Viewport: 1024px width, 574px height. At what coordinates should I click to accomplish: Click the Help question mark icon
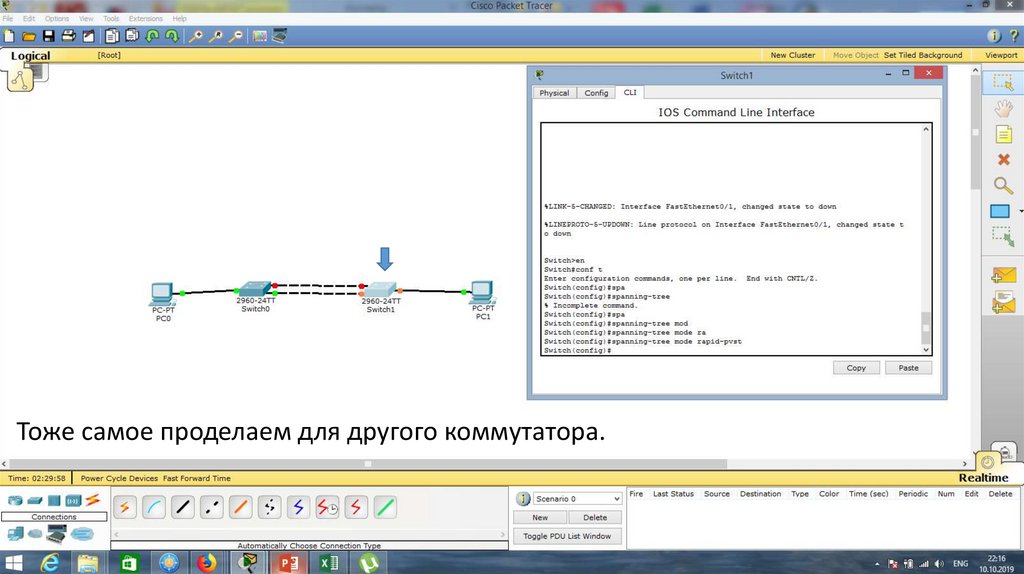tap(1014, 37)
